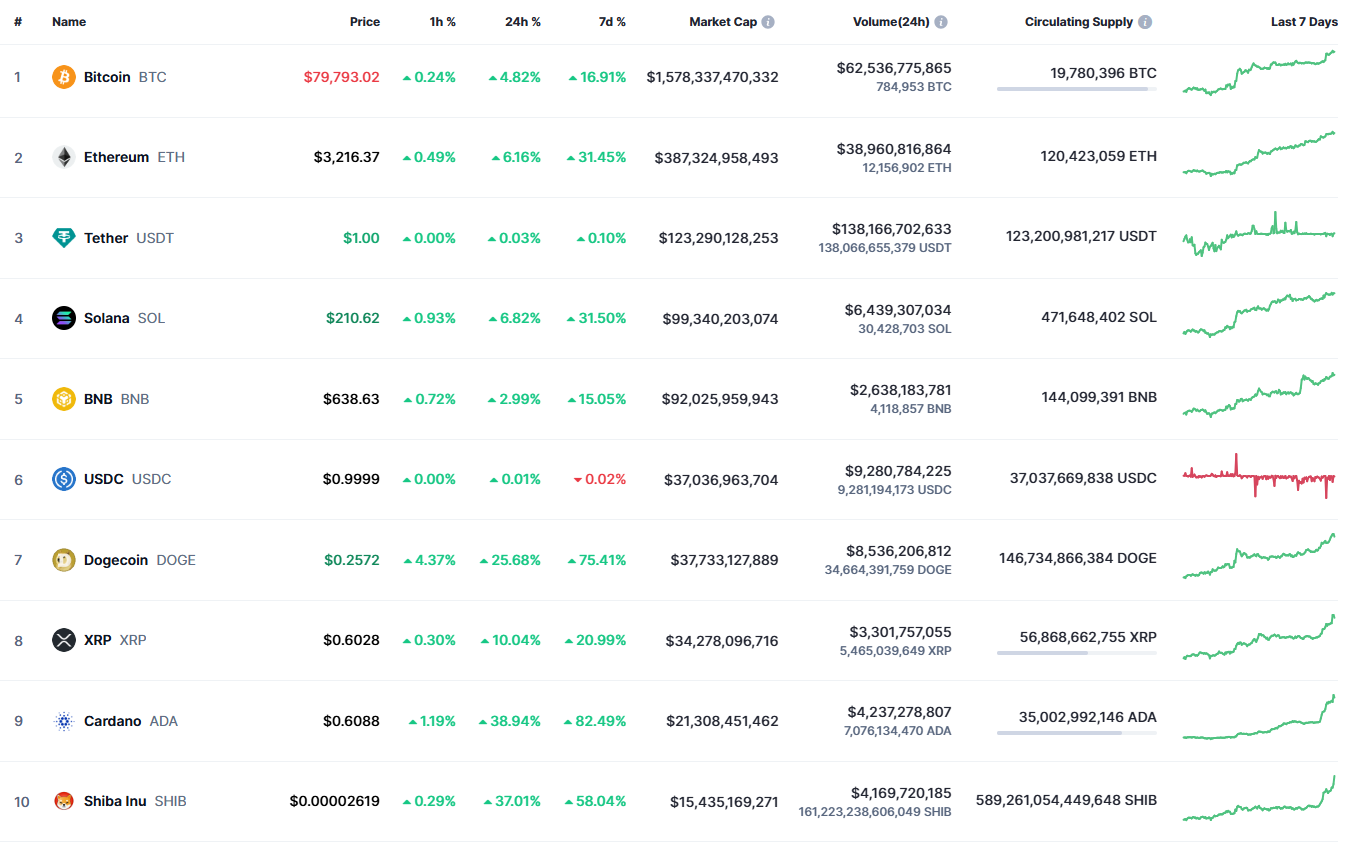Click Tether's volume $138,166,702,633
Screen dimensions: 1355x842
[x=892, y=229]
